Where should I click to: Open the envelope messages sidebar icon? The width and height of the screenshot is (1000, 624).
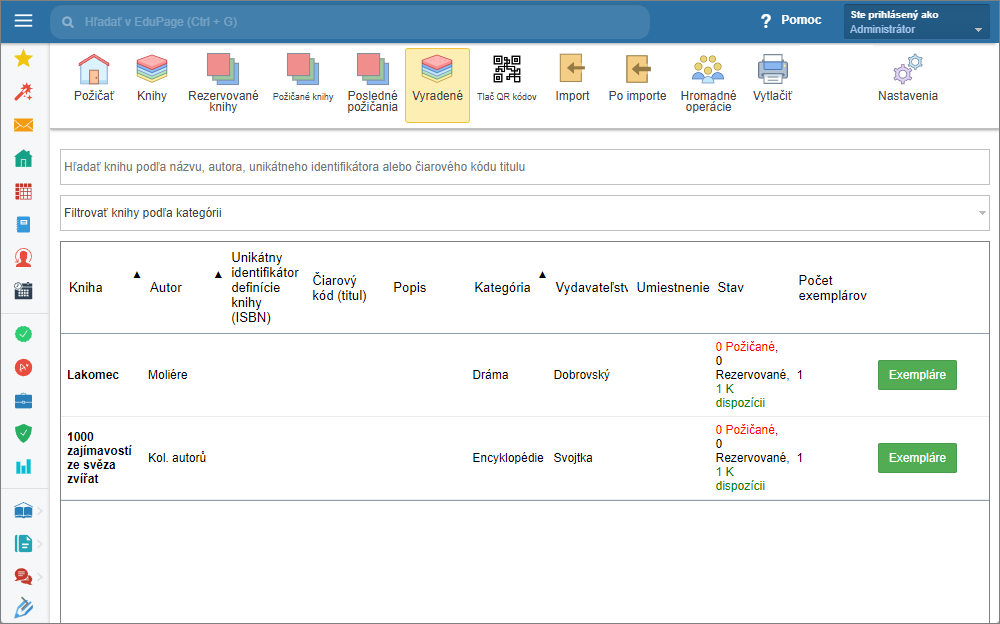[23, 125]
